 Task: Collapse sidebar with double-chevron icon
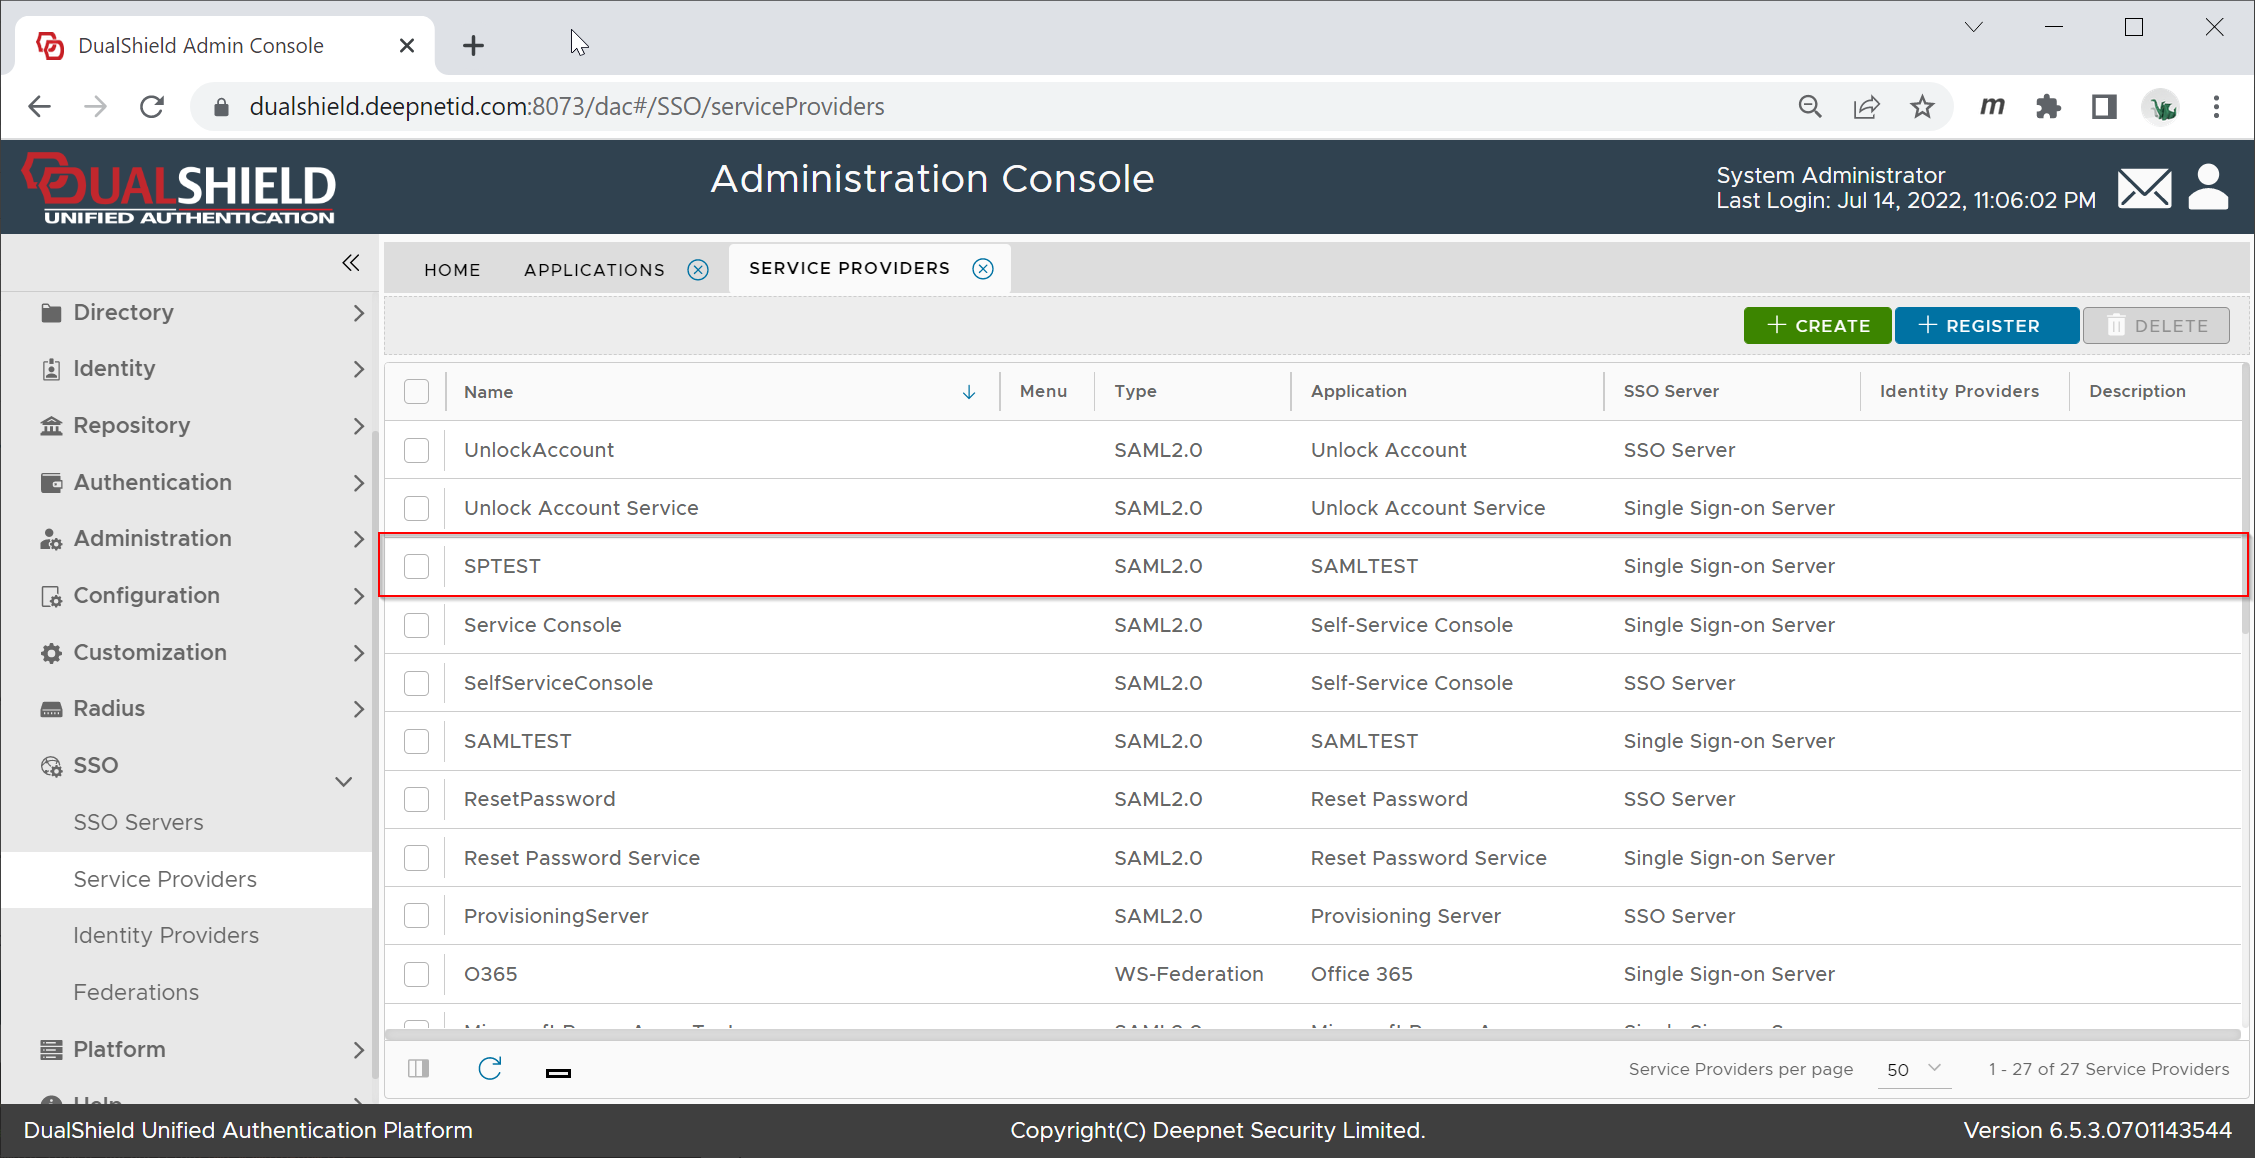pyautogui.click(x=350, y=263)
